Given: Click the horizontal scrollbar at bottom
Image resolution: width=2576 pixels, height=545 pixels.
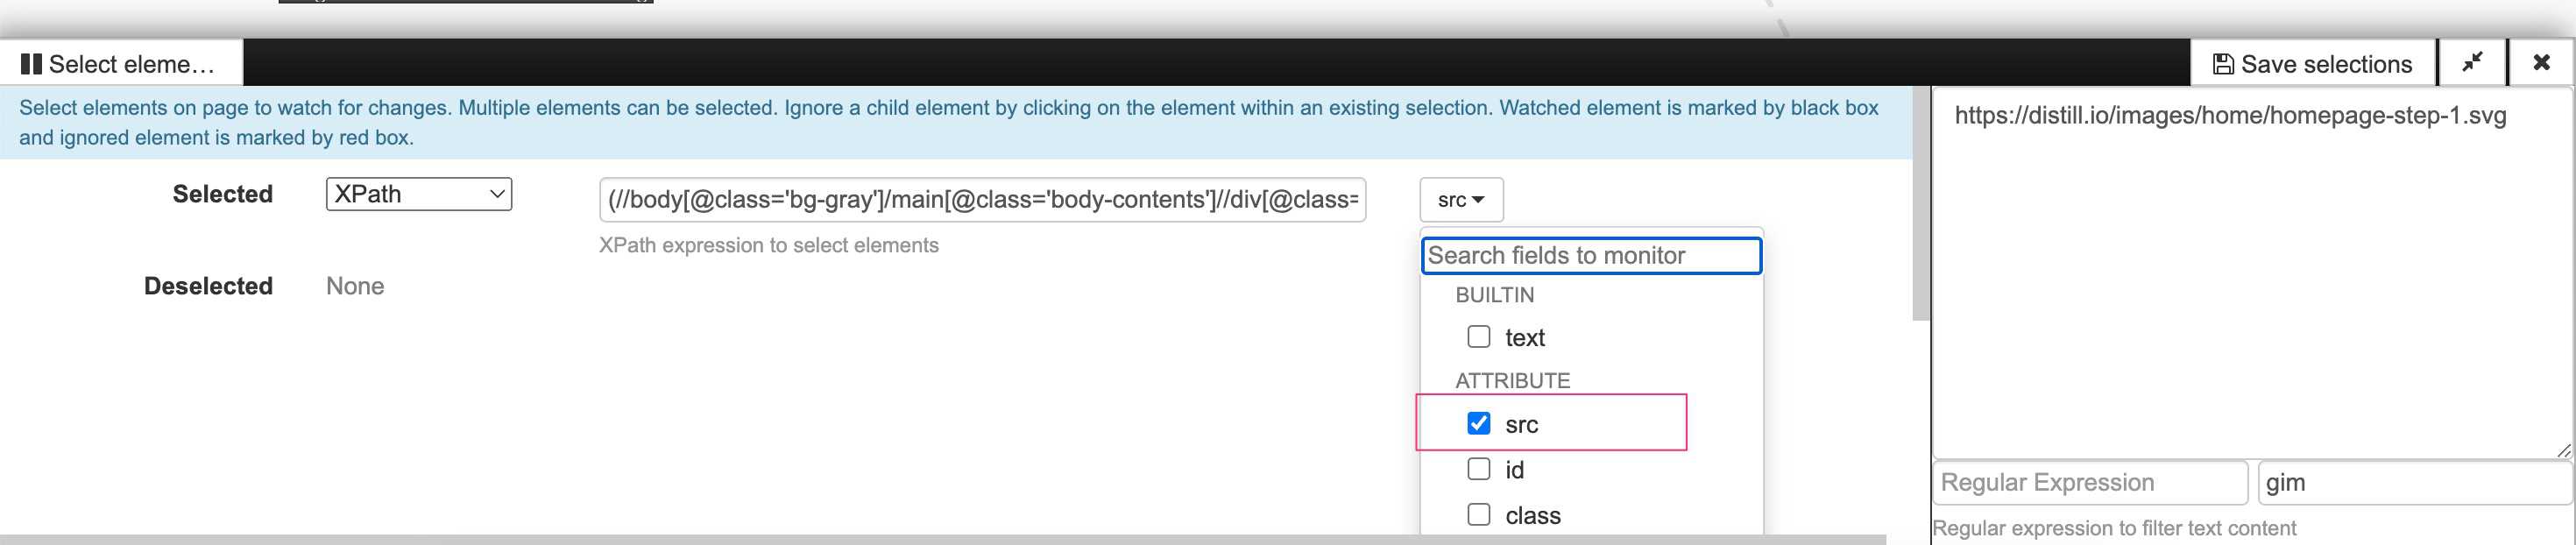Looking at the screenshot, I should [x=940, y=539].
